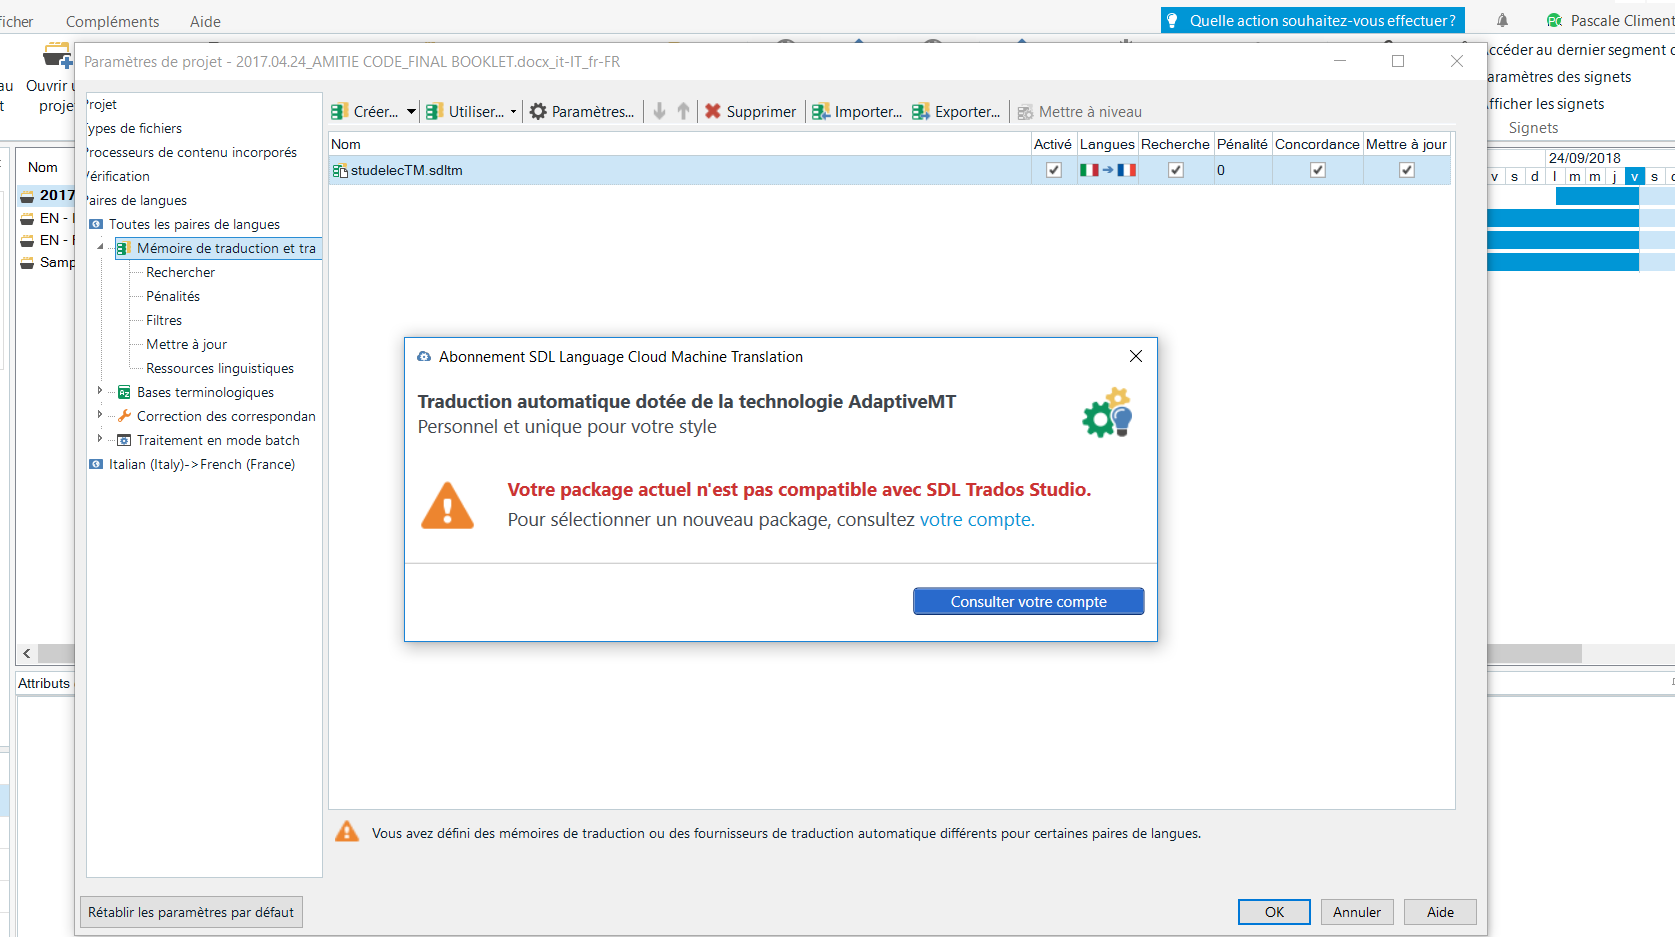Open the Compléments menu
Viewport: 1675px width, 937px height.
[112, 21]
